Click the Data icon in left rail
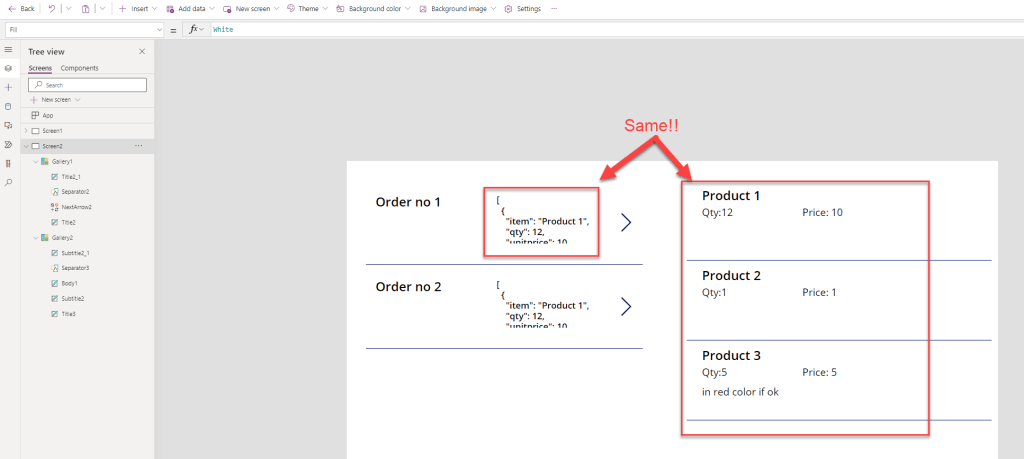The width and height of the screenshot is (1024, 459). (8, 106)
